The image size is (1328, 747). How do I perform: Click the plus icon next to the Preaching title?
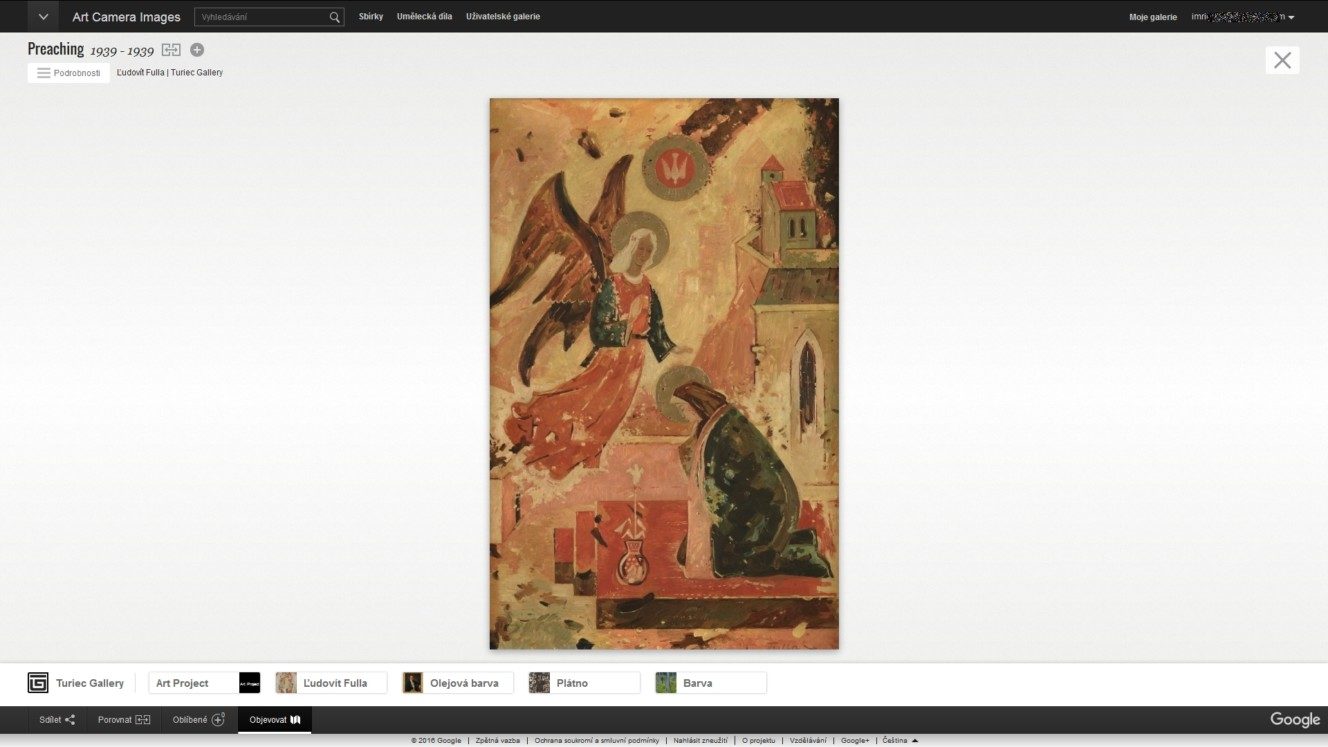coord(197,50)
